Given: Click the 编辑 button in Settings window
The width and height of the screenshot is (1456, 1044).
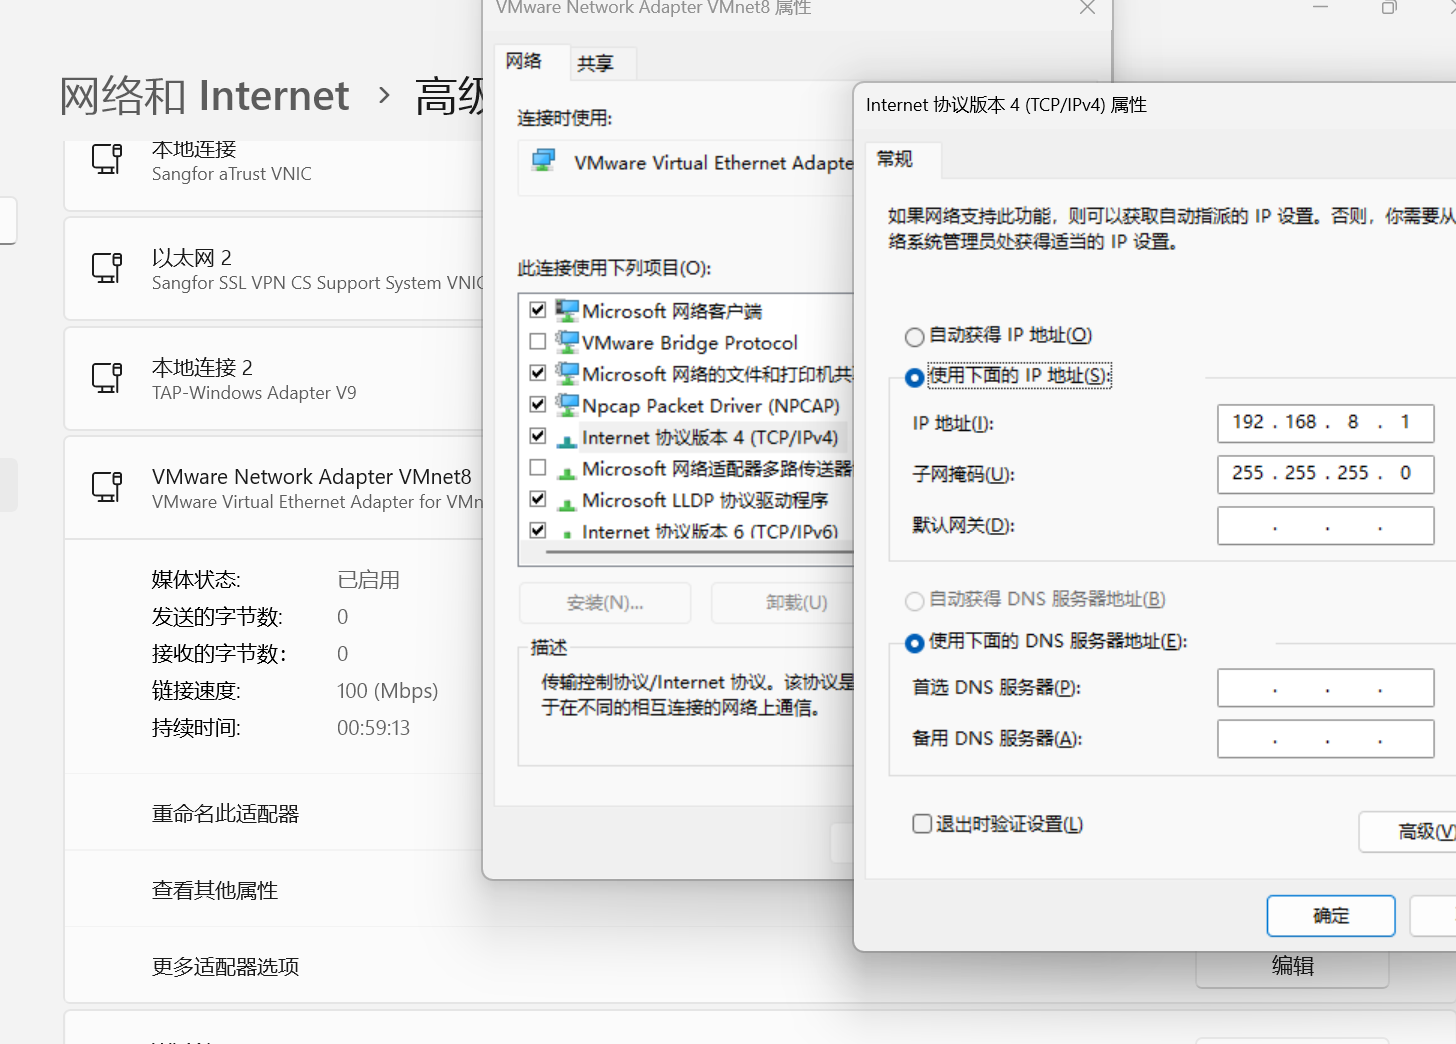Looking at the screenshot, I should [1292, 966].
